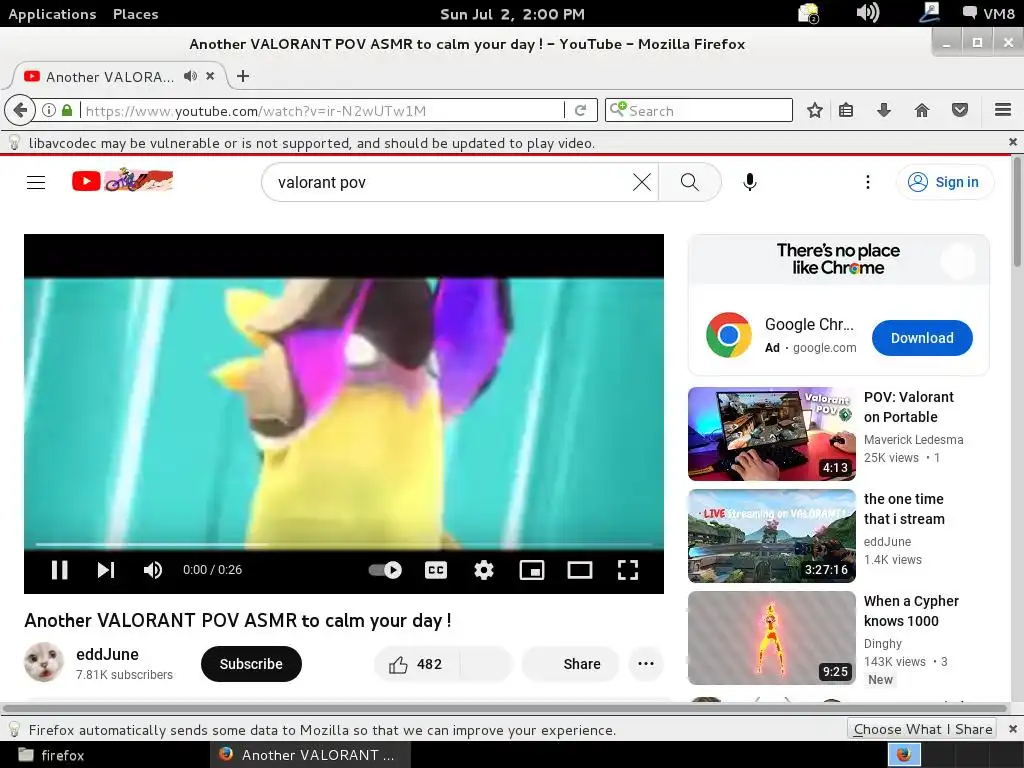1024x768 pixels.
Task: Search with voice microphone
Action: pyautogui.click(x=750, y=182)
